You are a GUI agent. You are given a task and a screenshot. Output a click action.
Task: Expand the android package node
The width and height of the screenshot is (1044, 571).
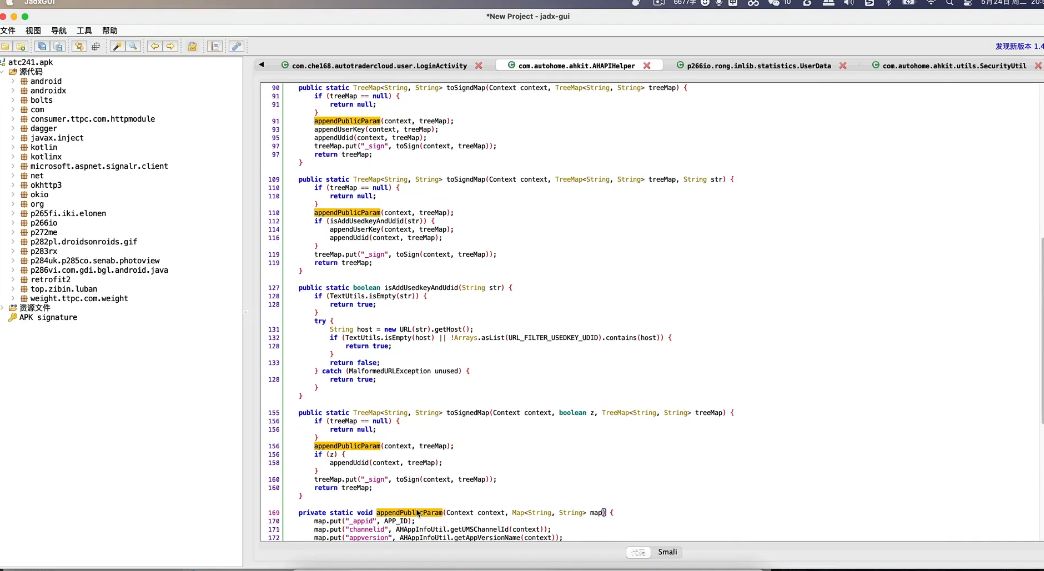pyautogui.click(x=13, y=82)
